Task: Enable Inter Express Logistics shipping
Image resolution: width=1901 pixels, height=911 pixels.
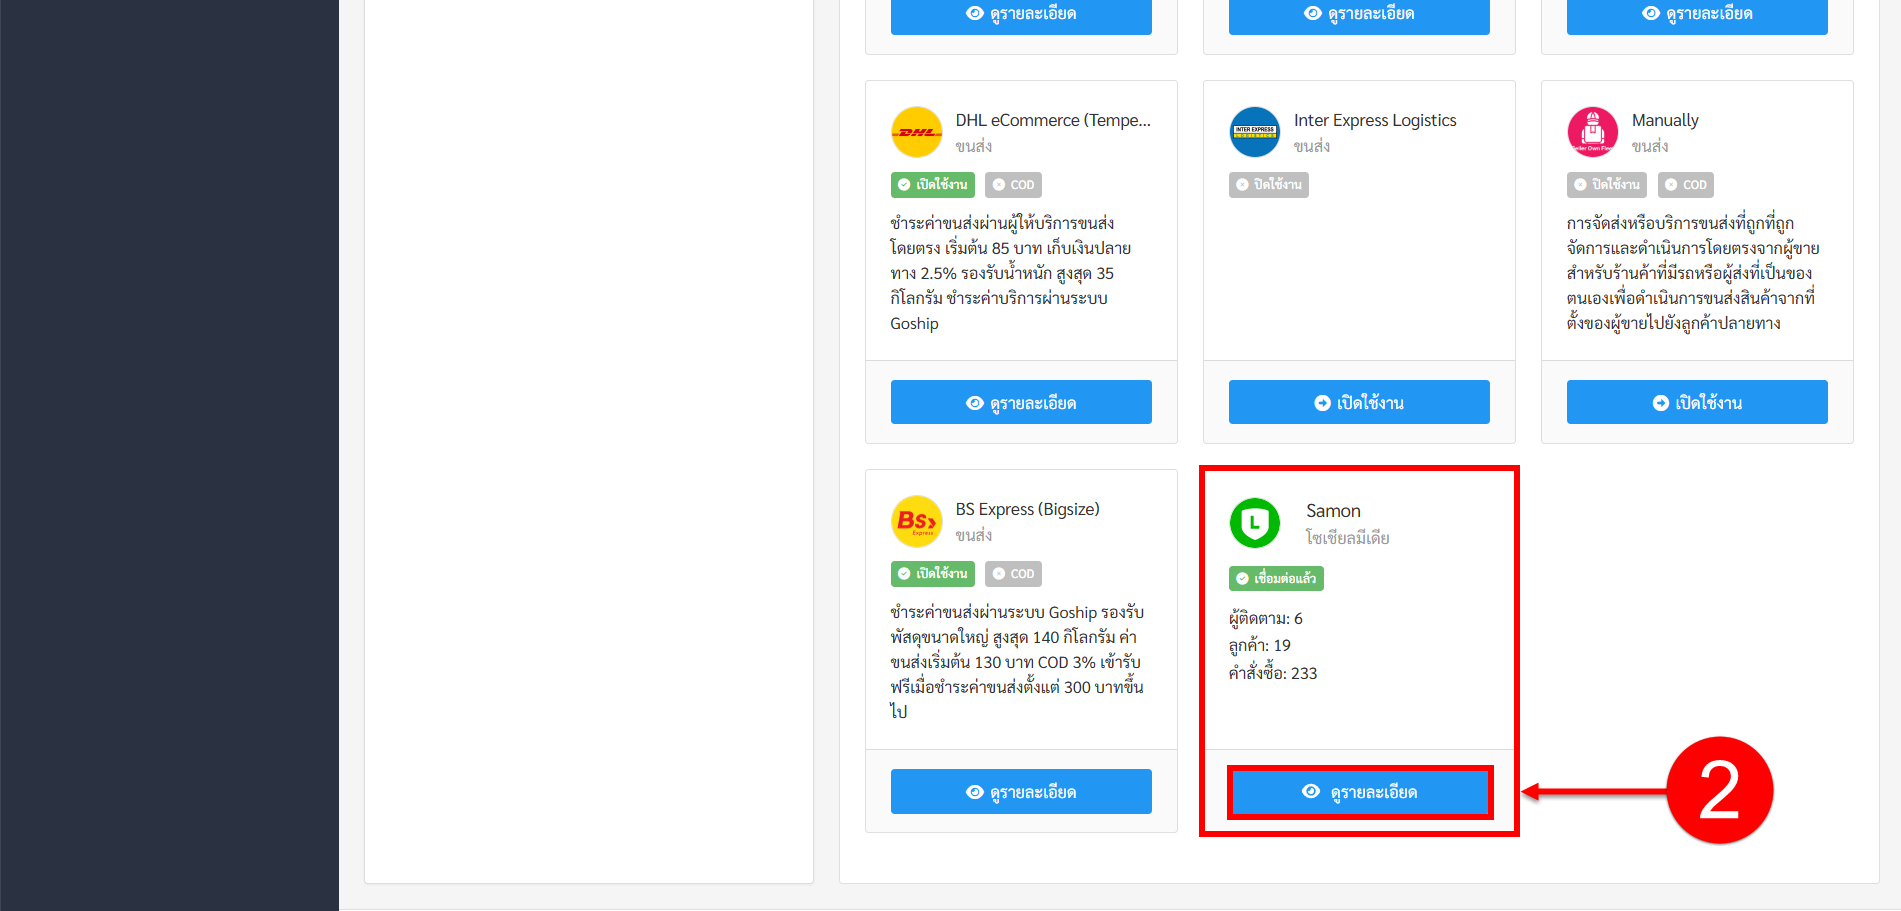Action: pyautogui.click(x=1358, y=403)
